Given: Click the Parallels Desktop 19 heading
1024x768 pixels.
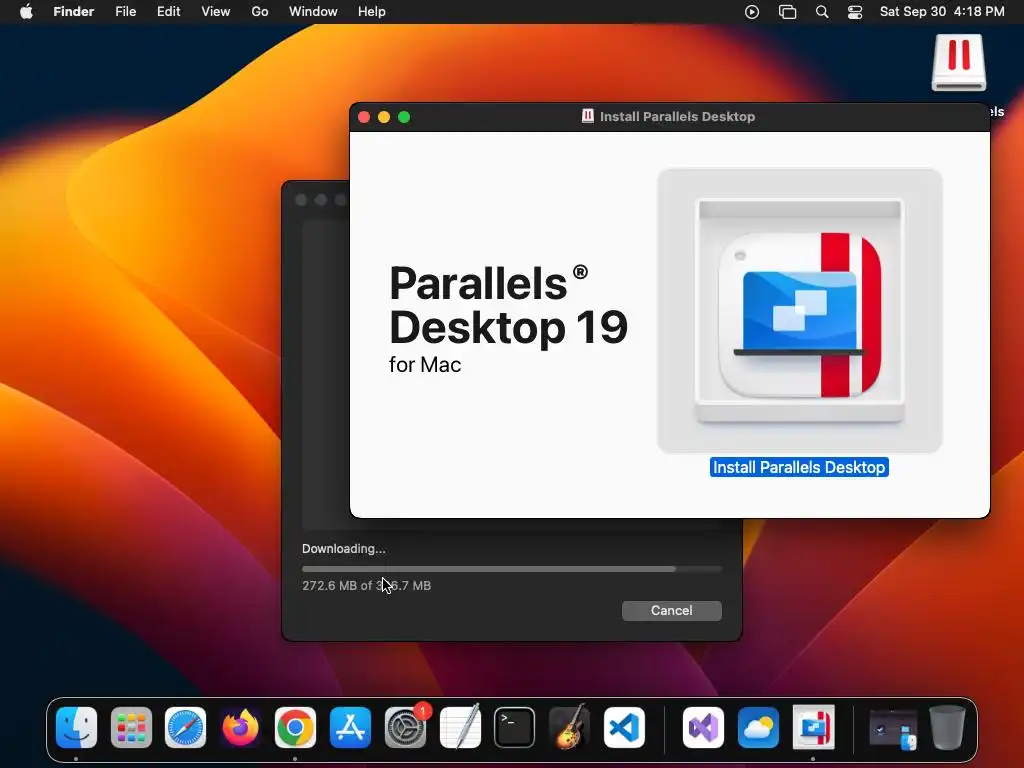Looking at the screenshot, I should pyautogui.click(x=508, y=305).
